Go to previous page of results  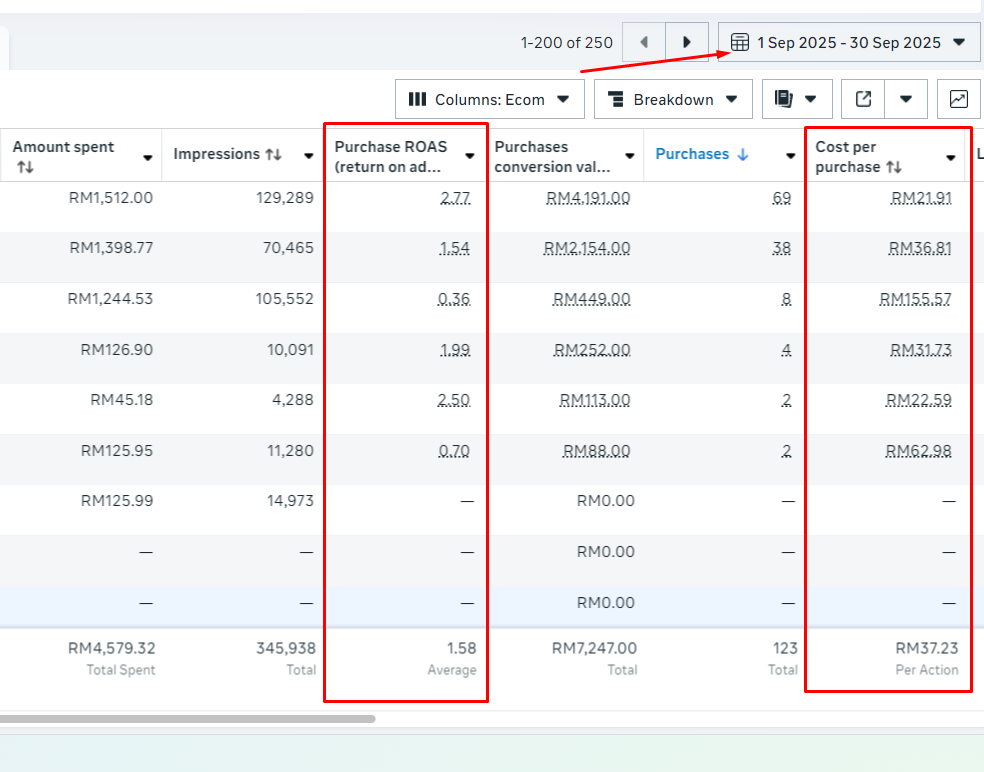644,42
